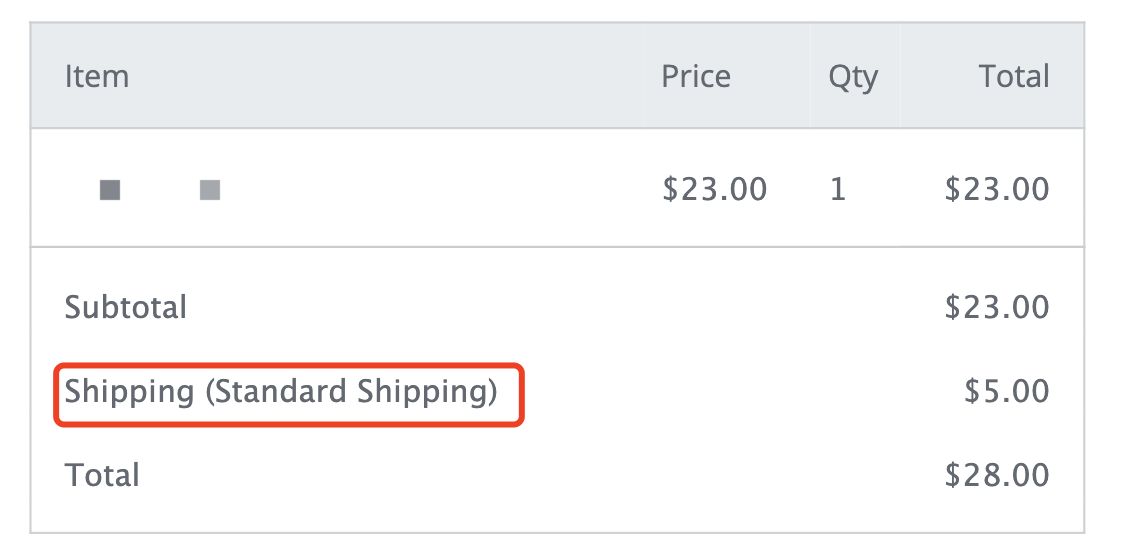
Task: Click the Subtotal amount $23.00
Action: 997,308
